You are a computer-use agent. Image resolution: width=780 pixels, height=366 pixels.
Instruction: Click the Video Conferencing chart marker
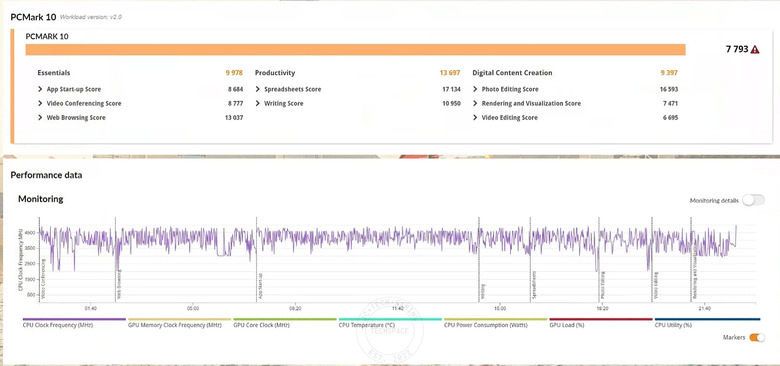pyautogui.click(x=43, y=278)
